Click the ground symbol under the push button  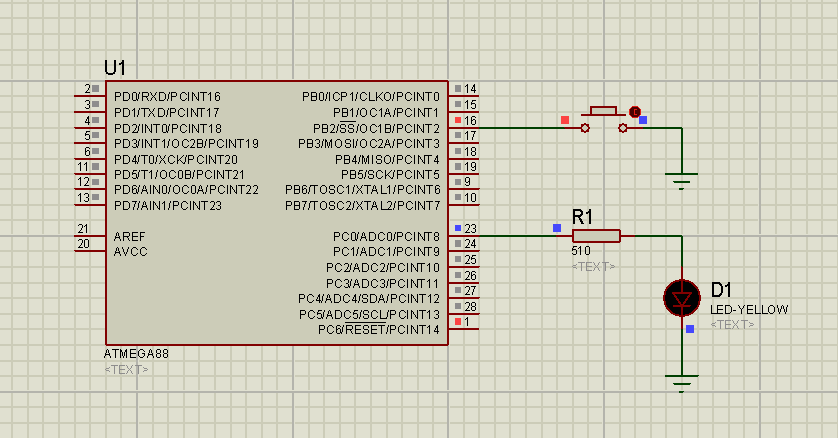pos(681,181)
